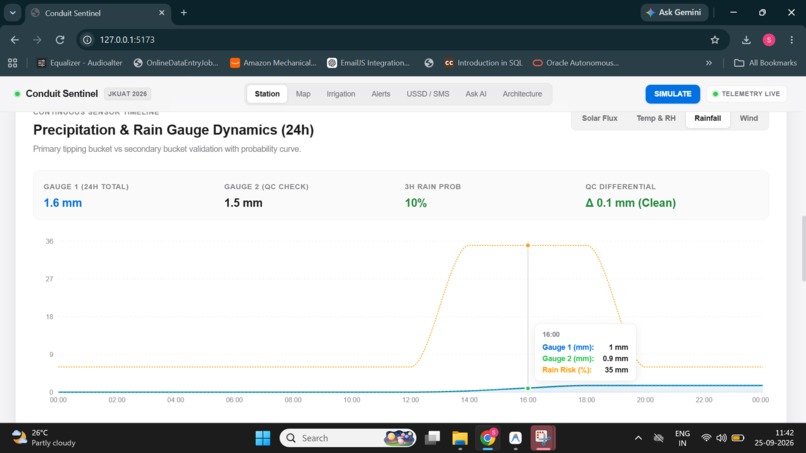The height and width of the screenshot is (453, 806).
Task: Switch to the Map tab
Action: [303, 94]
